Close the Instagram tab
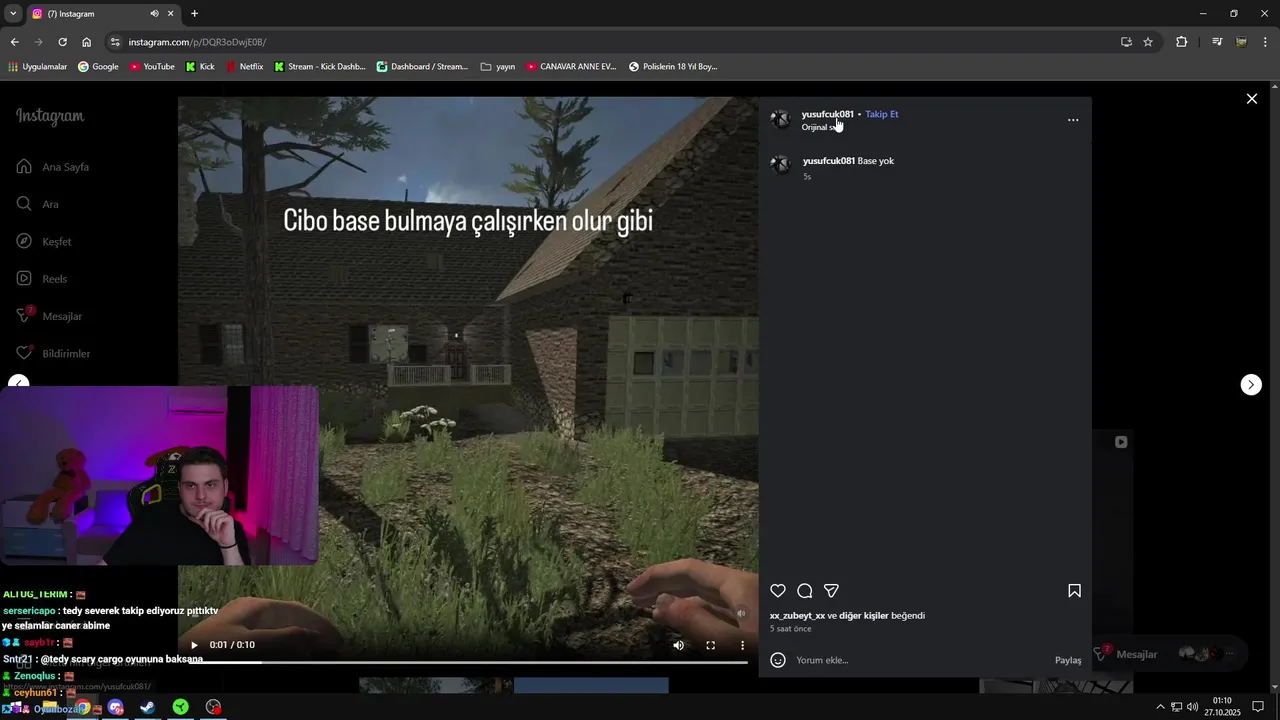Viewport: 1280px width, 720px height. (x=170, y=14)
